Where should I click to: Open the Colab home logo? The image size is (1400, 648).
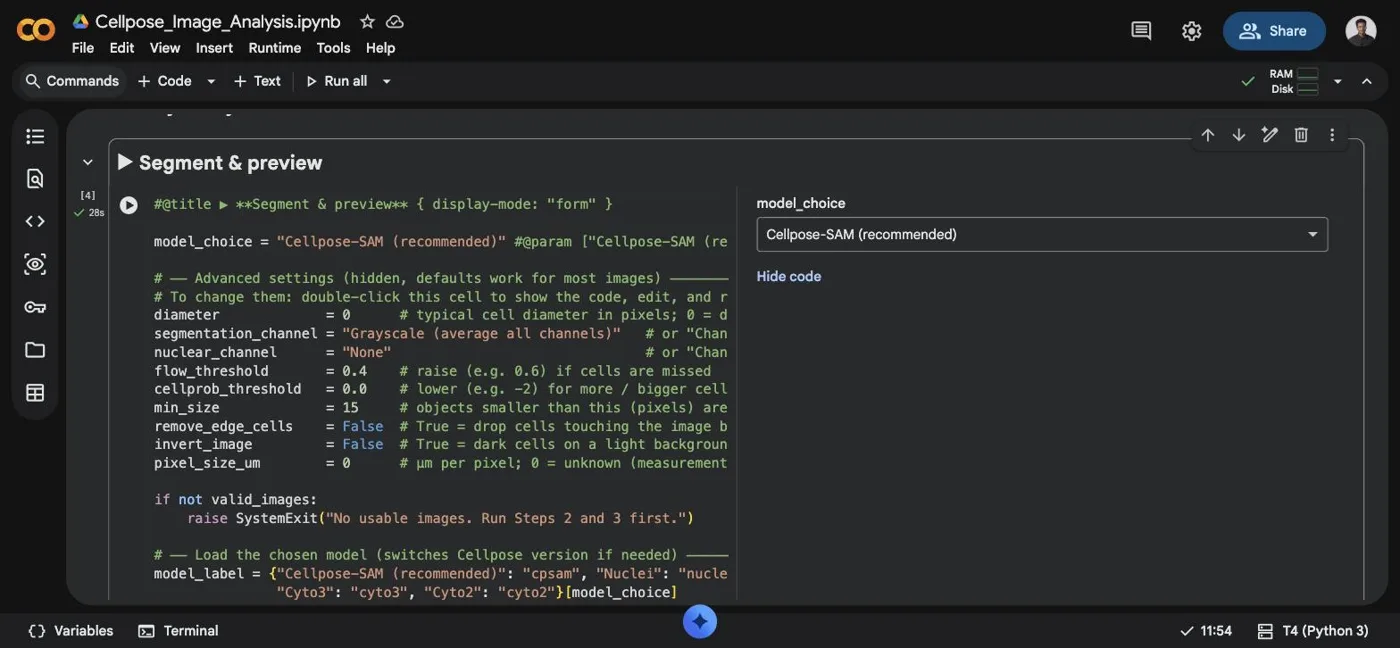pyautogui.click(x=36, y=31)
